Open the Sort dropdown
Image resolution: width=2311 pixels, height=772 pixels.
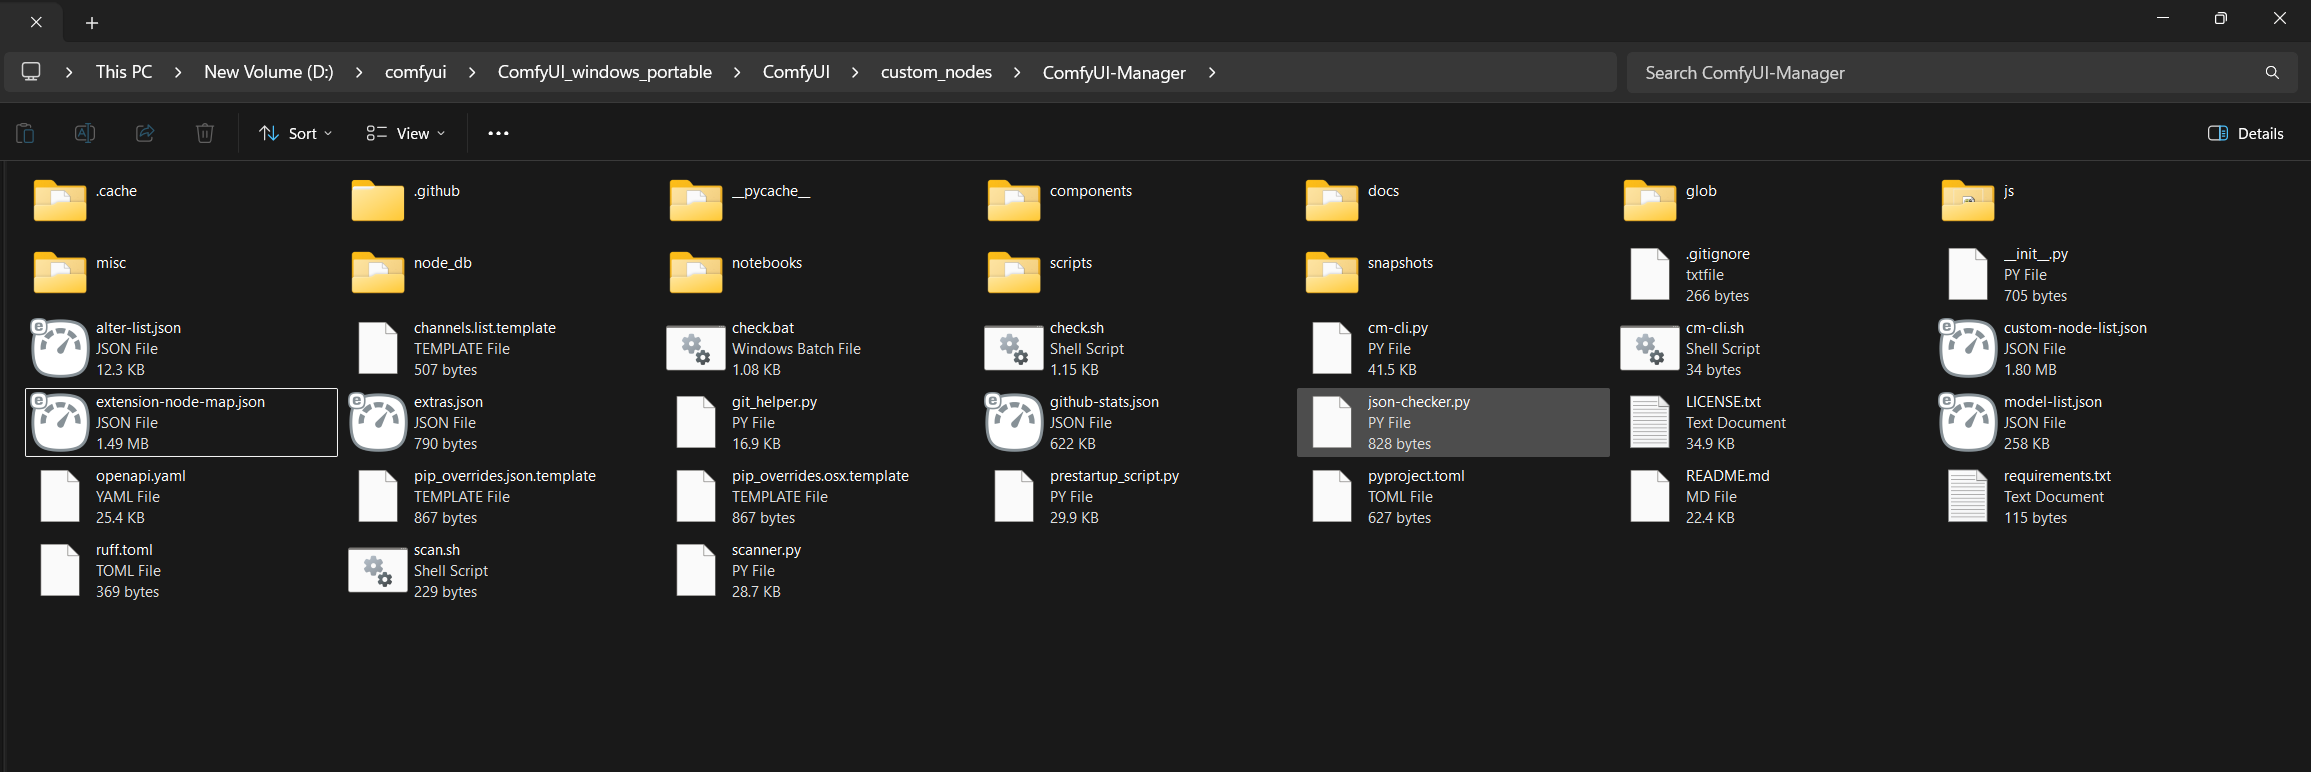pos(296,133)
